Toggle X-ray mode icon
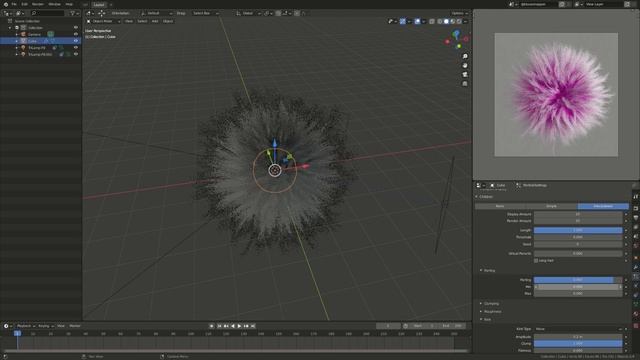Viewport: 640px width, 360px height. [432, 21]
